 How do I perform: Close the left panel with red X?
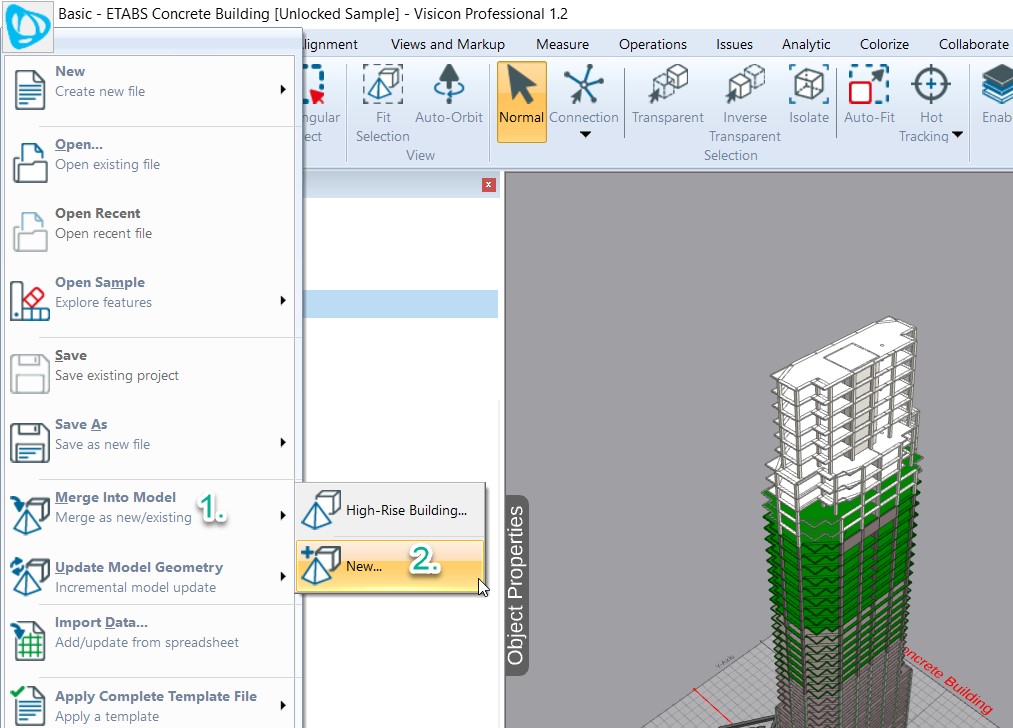pos(488,185)
